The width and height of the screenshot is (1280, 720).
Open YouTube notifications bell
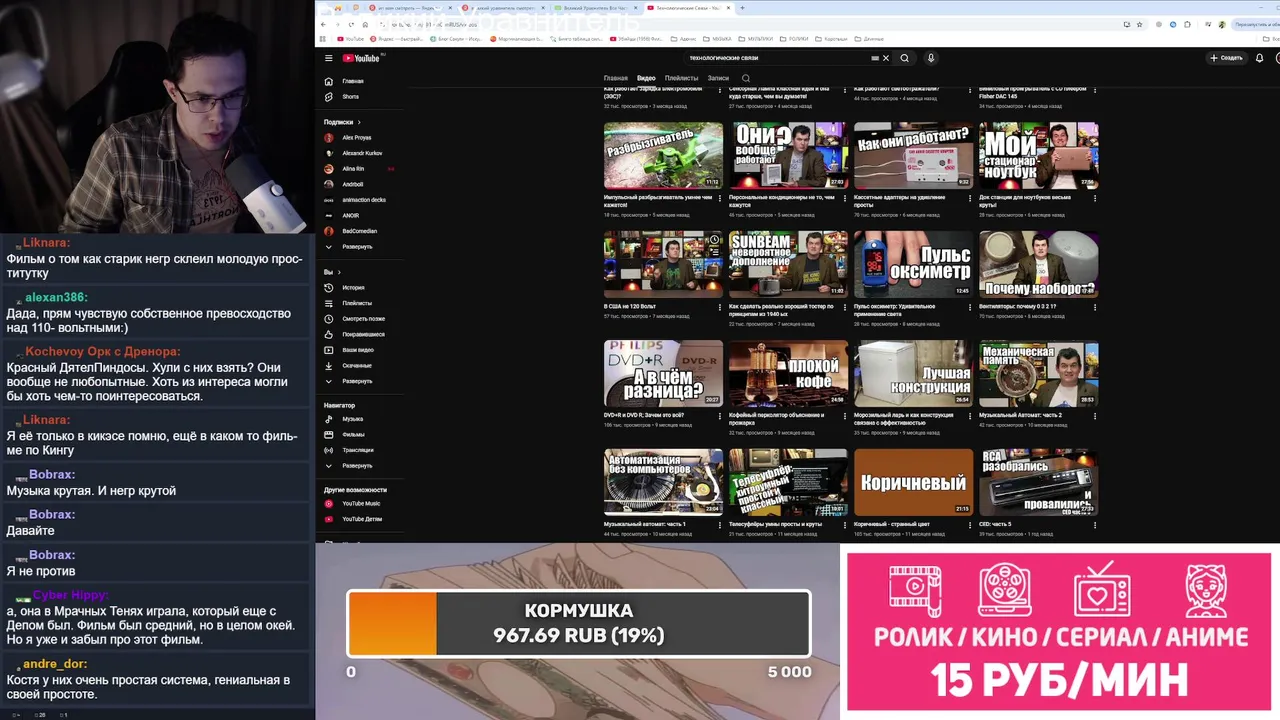(x=1259, y=58)
